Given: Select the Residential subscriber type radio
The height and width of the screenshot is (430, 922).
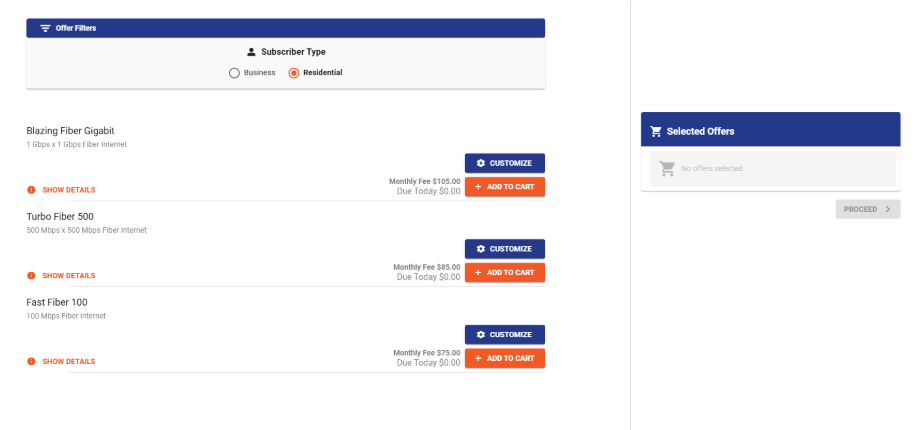Looking at the screenshot, I should [x=294, y=73].
